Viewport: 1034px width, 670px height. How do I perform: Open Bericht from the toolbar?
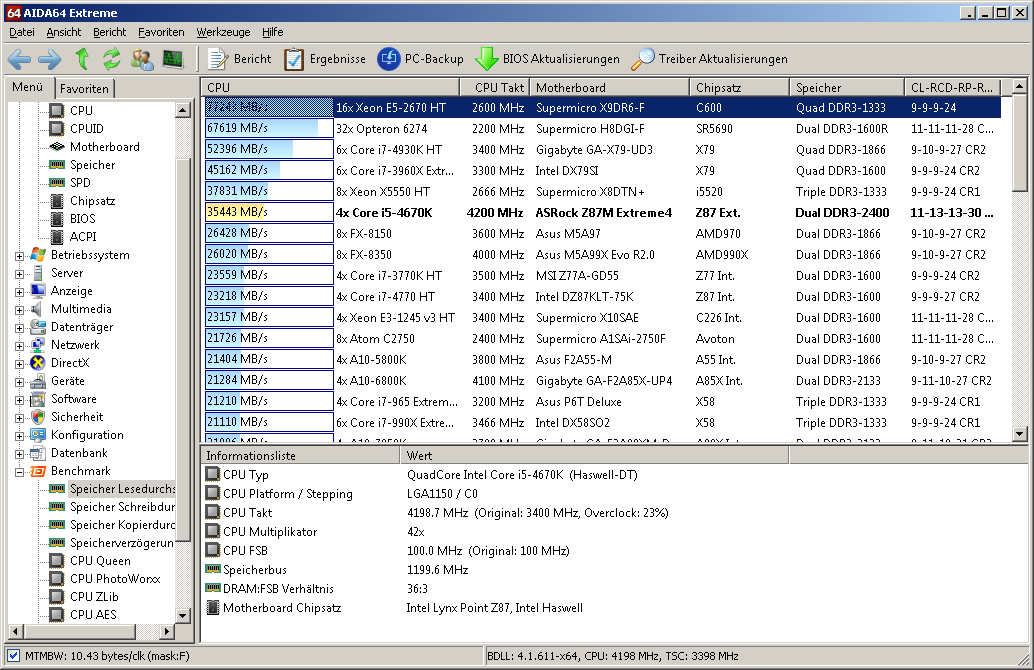pos(239,59)
